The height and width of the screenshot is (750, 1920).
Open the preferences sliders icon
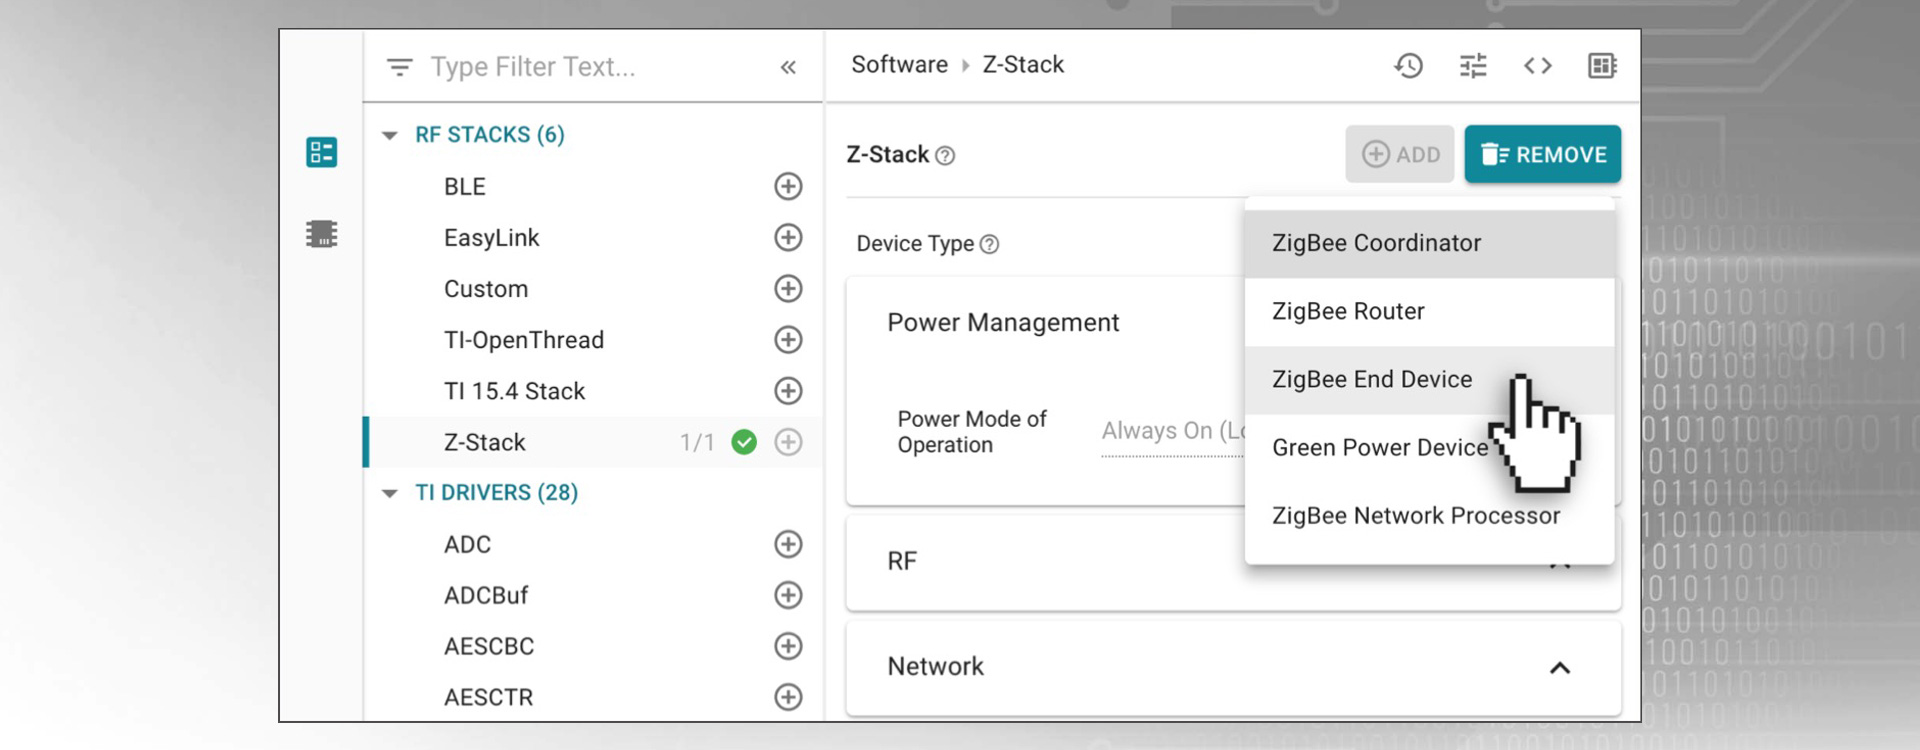point(1472,66)
